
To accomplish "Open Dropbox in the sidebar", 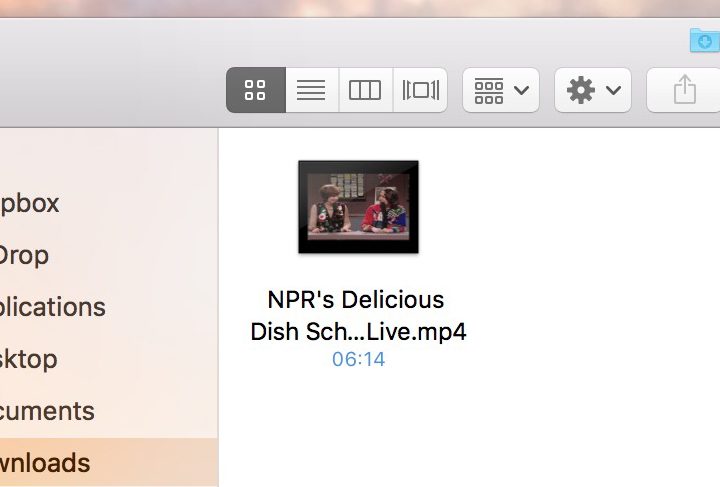I will pyautogui.click(x=109, y=203).
